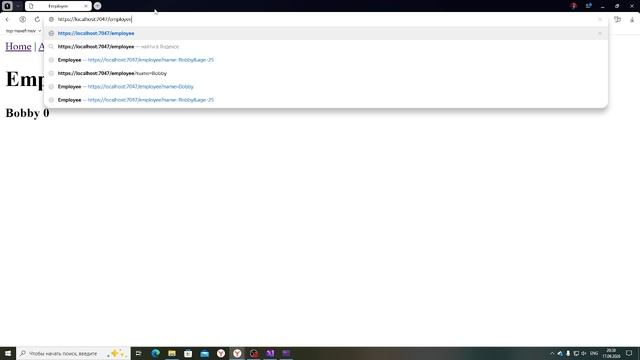This screenshot has height=360, width=640.
Task: Open the taskbar clock and date
Action: pos(611,353)
